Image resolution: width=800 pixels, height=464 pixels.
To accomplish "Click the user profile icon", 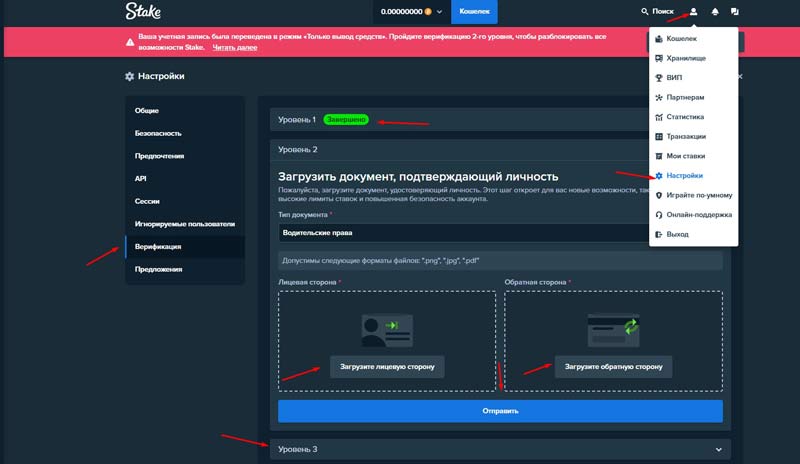I will [694, 12].
